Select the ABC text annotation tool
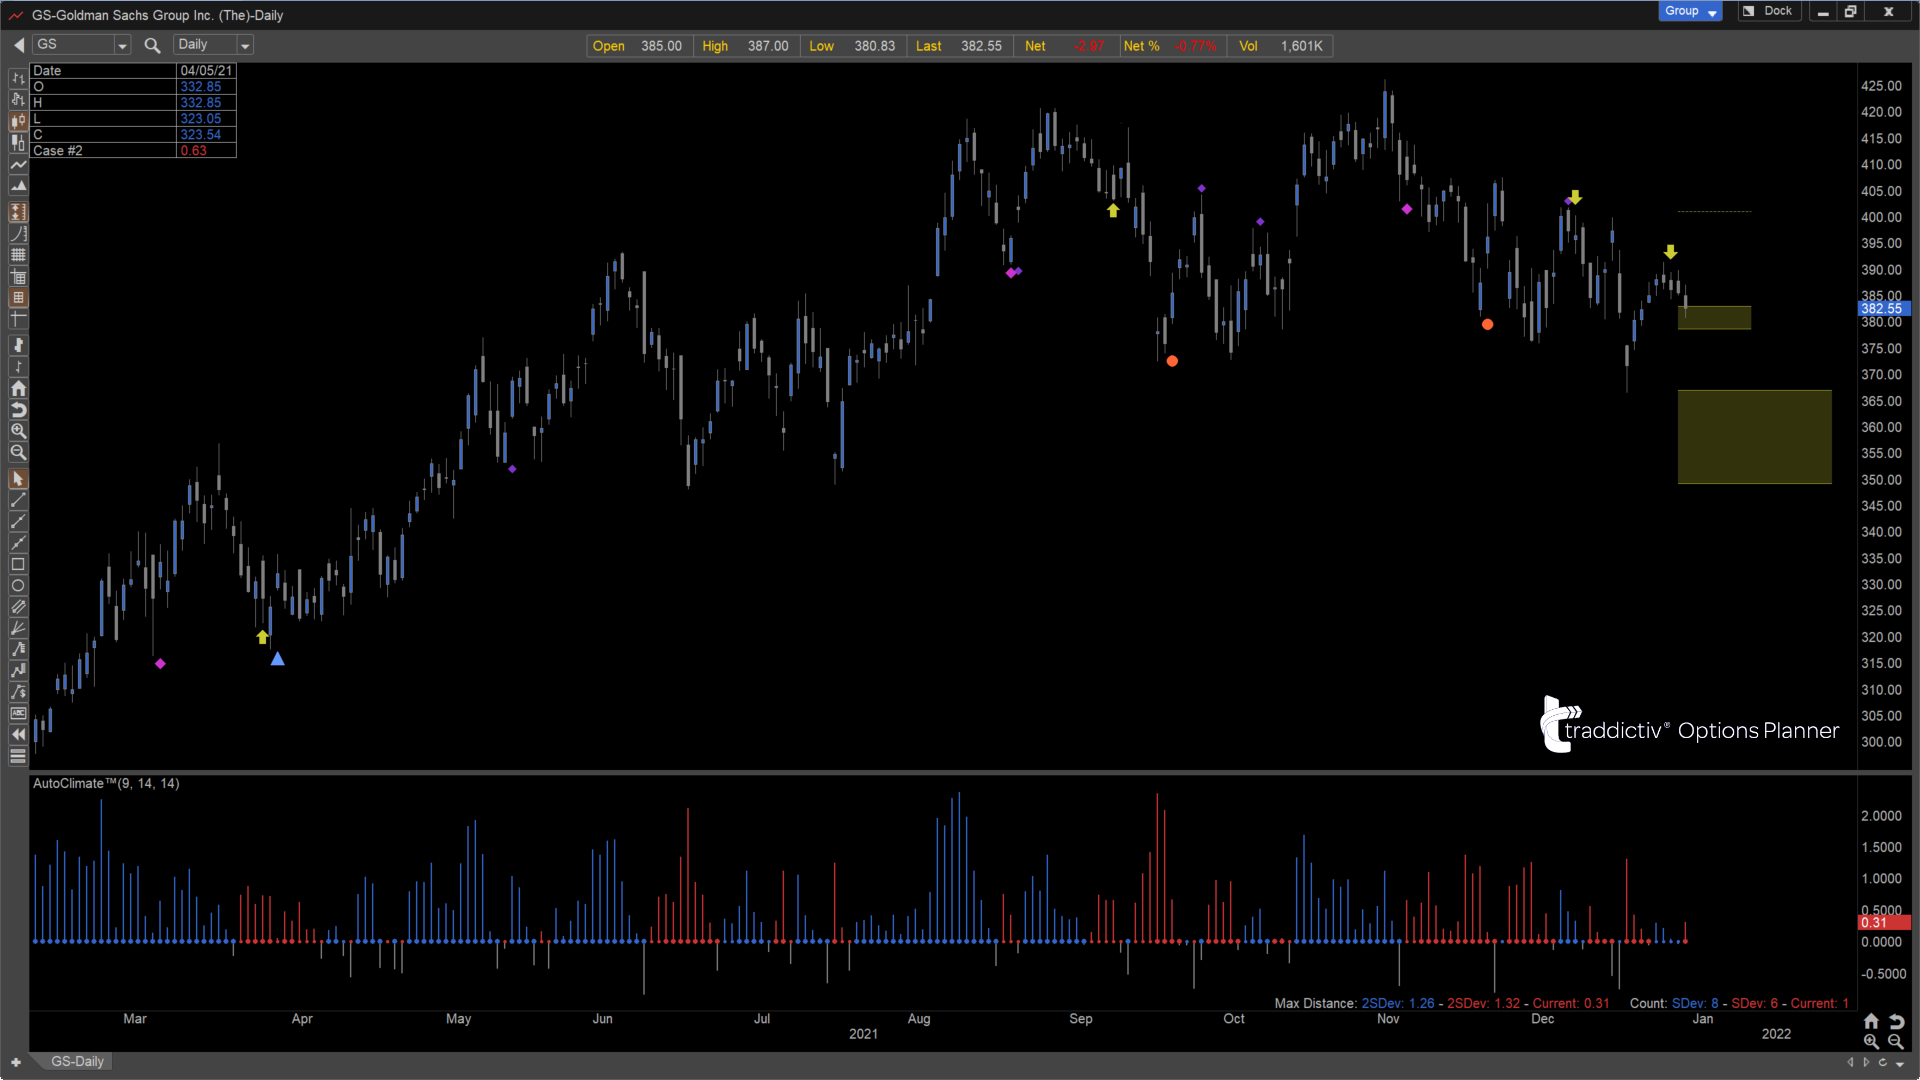This screenshot has width=1920, height=1080. pos(18,713)
